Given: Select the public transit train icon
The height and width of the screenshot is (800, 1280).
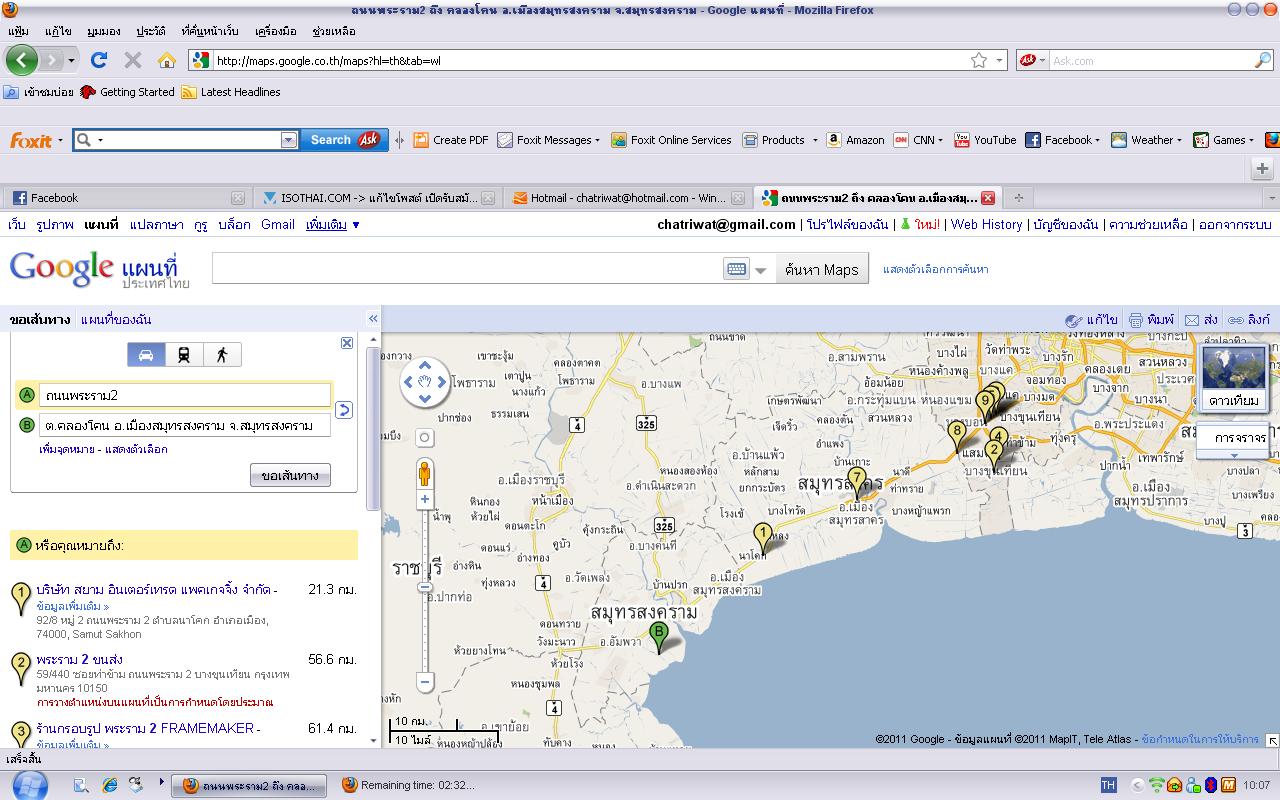Looking at the screenshot, I should (184, 355).
